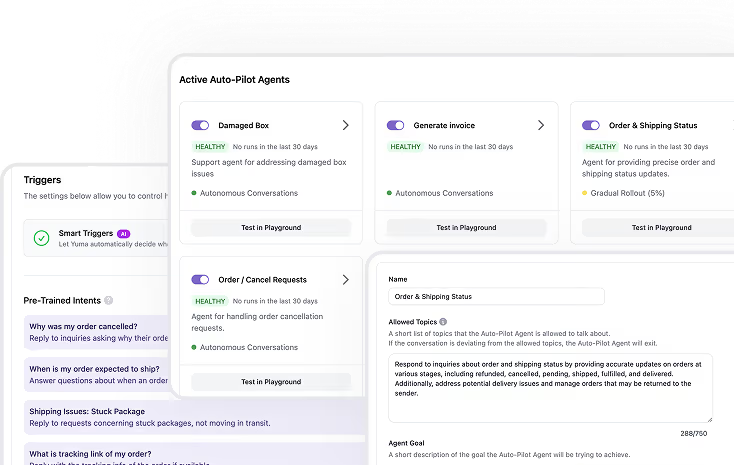Click the Smart Triggers green check icon
This screenshot has height=465, width=734.
[42, 238]
